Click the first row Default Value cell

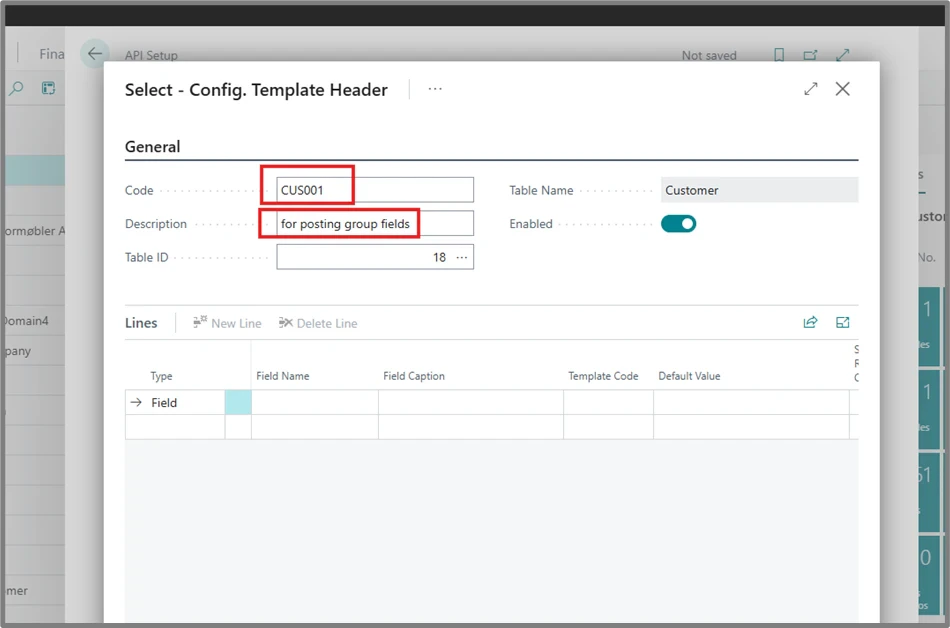tap(751, 403)
